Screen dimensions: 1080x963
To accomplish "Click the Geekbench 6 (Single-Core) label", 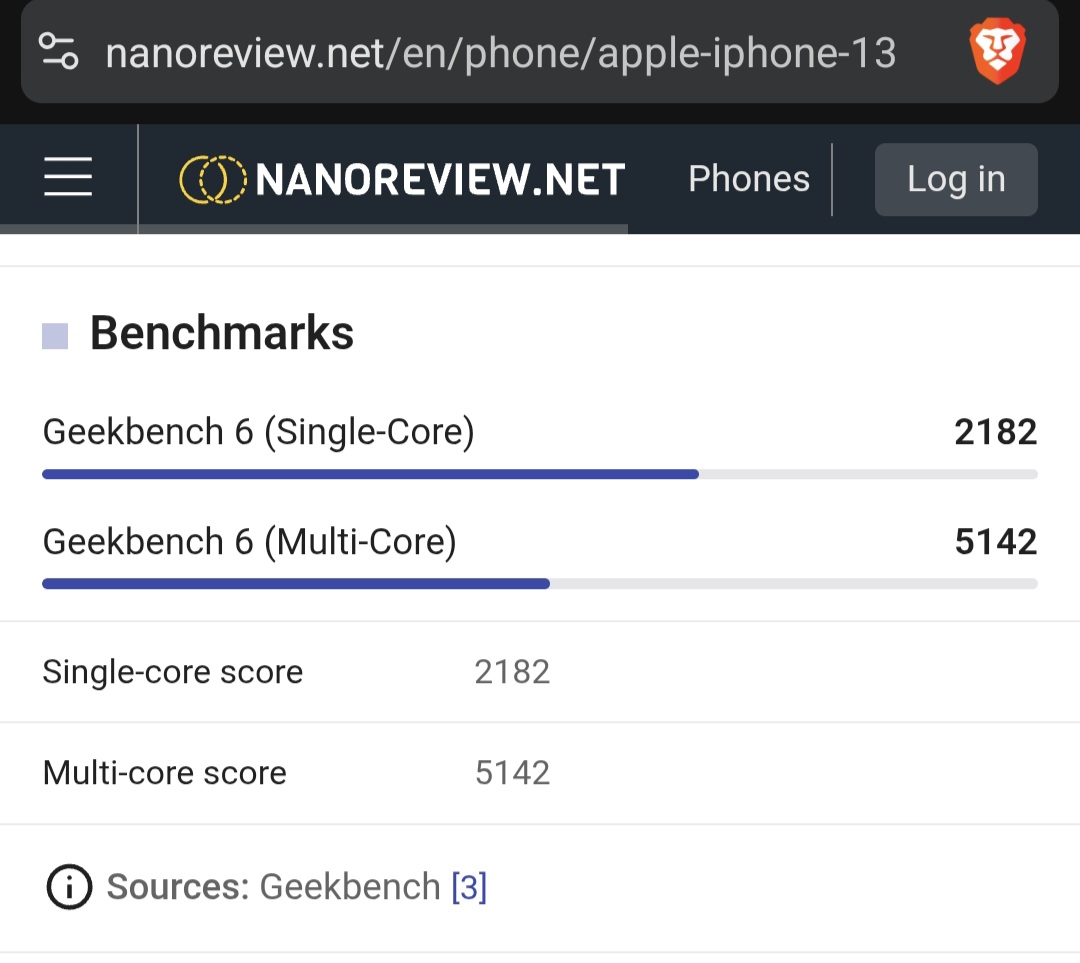I will (x=258, y=432).
